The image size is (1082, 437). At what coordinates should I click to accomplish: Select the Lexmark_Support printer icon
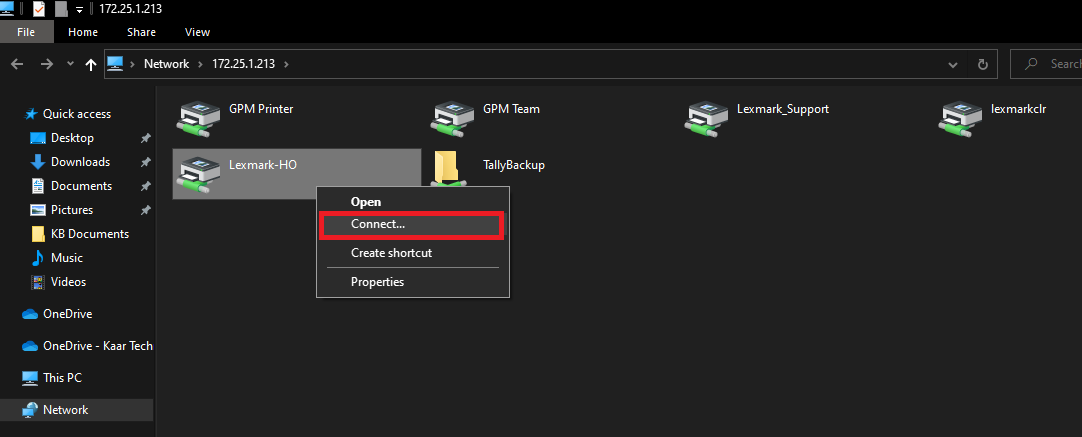click(x=705, y=117)
